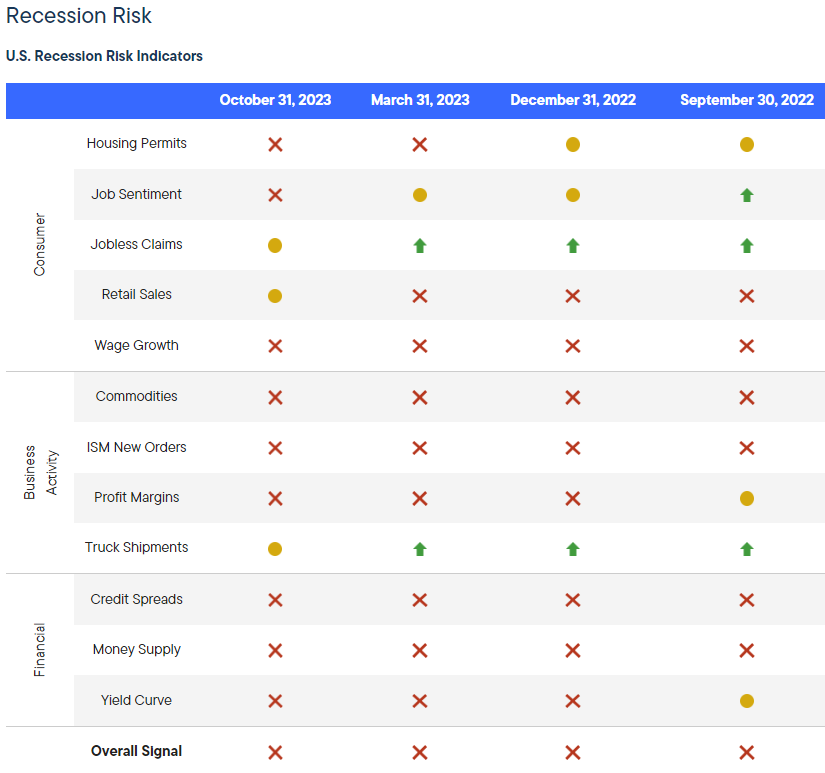Click the U.S. Recession Risk Indicators subtitle

[104, 56]
